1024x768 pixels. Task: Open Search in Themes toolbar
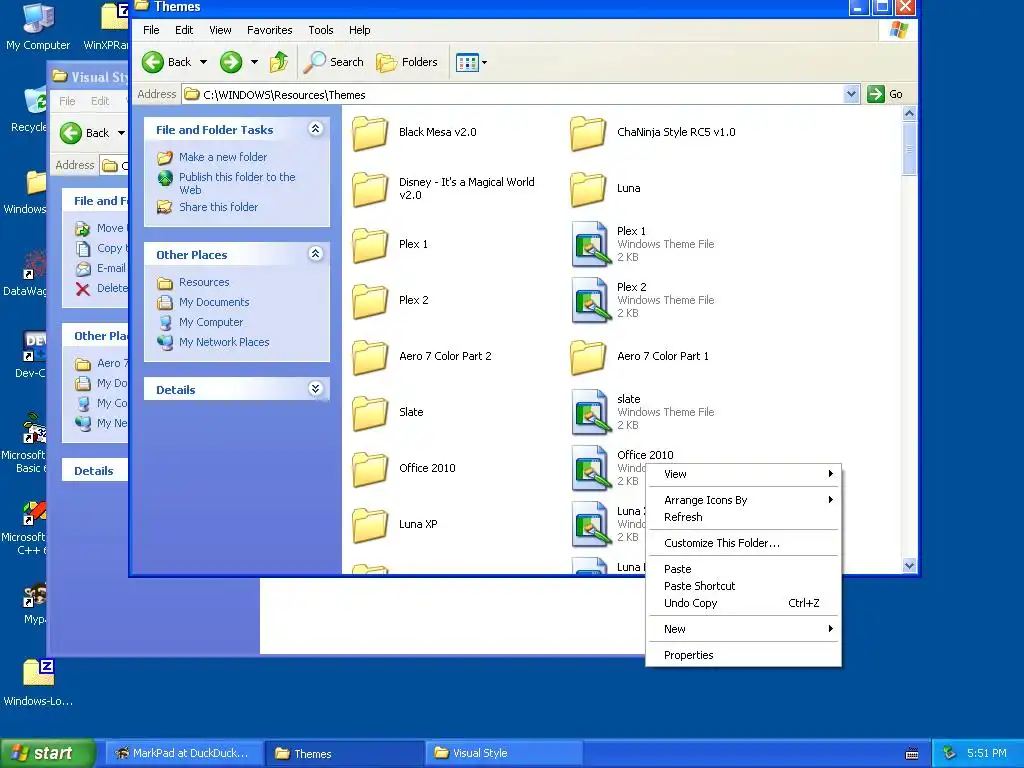(x=334, y=62)
